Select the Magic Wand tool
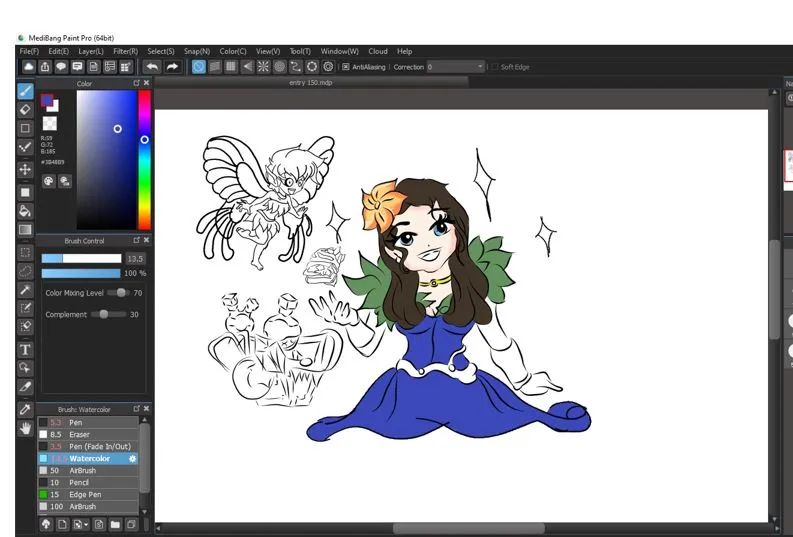Screen dimensions: 793x537 click(x=25, y=290)
